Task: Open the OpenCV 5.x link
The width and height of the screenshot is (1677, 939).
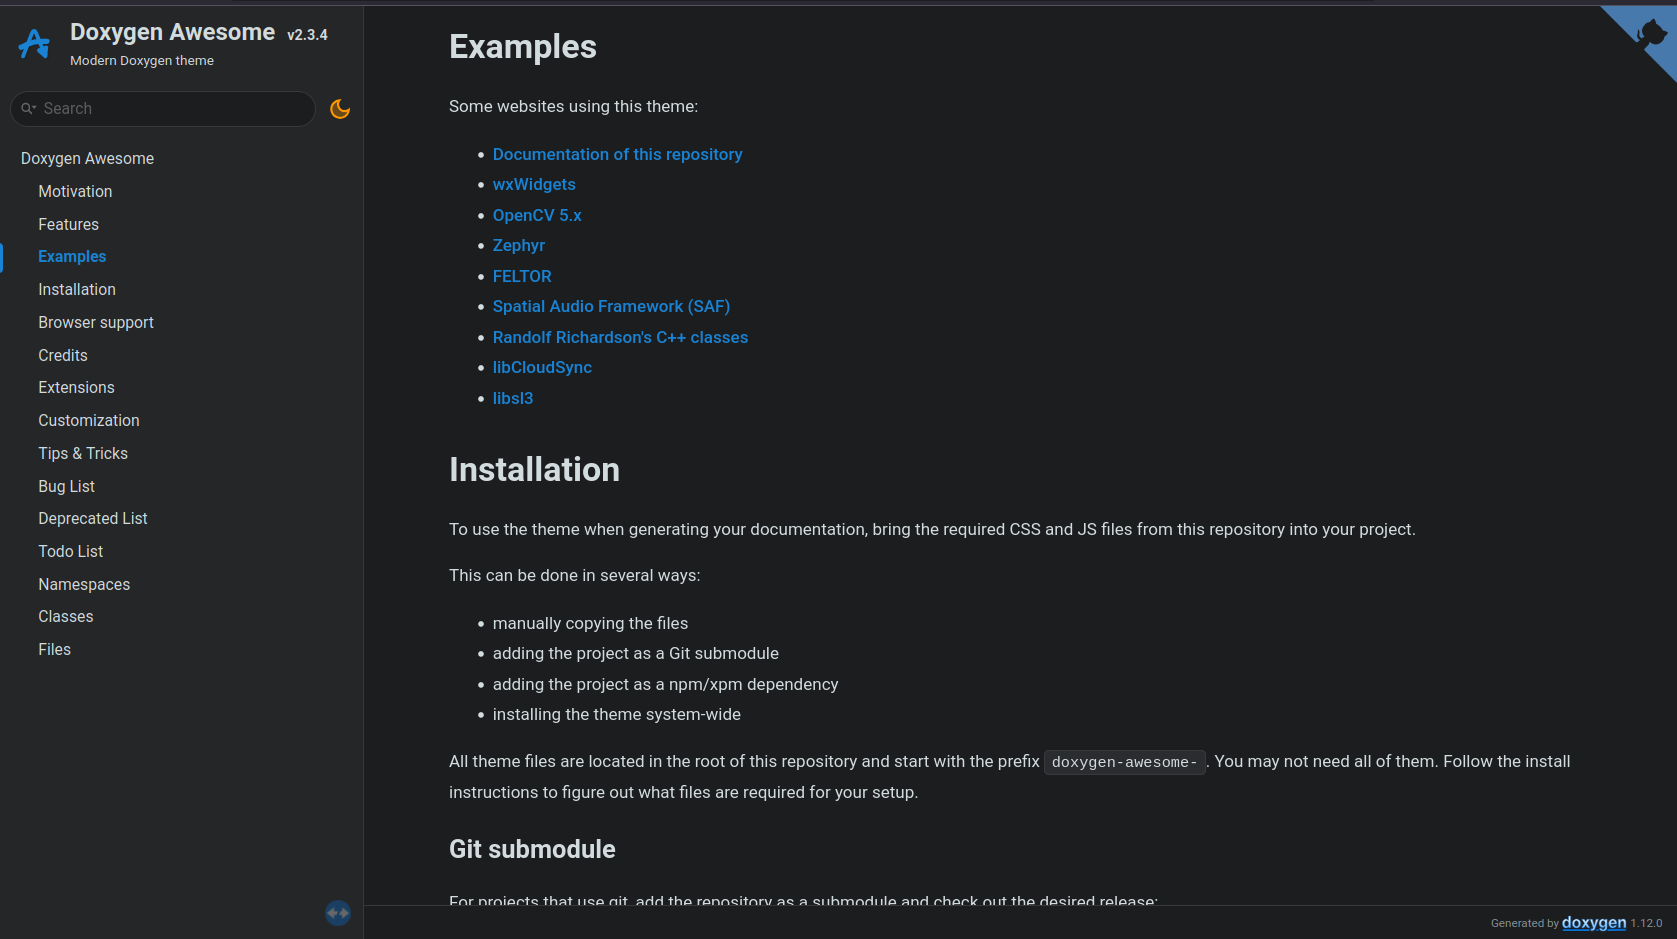Action: coord(537,215)
